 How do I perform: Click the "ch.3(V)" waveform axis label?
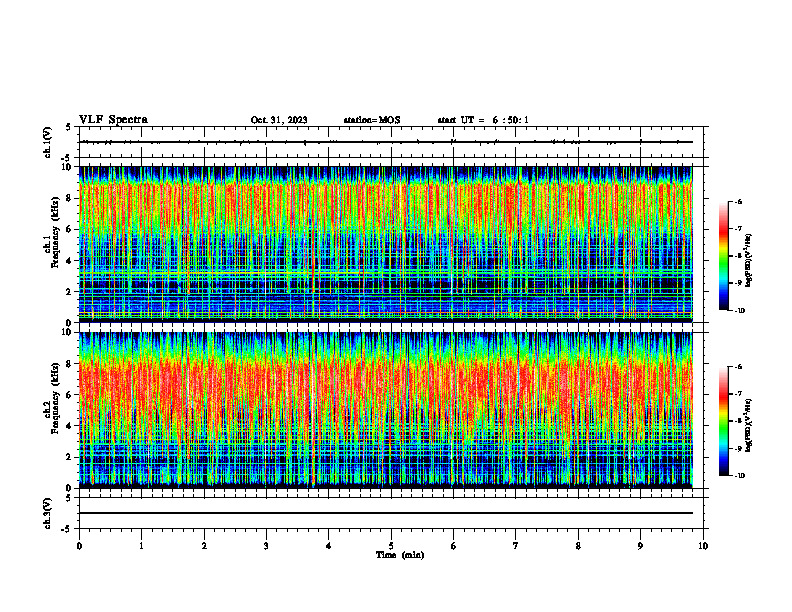tap(48, 513)
